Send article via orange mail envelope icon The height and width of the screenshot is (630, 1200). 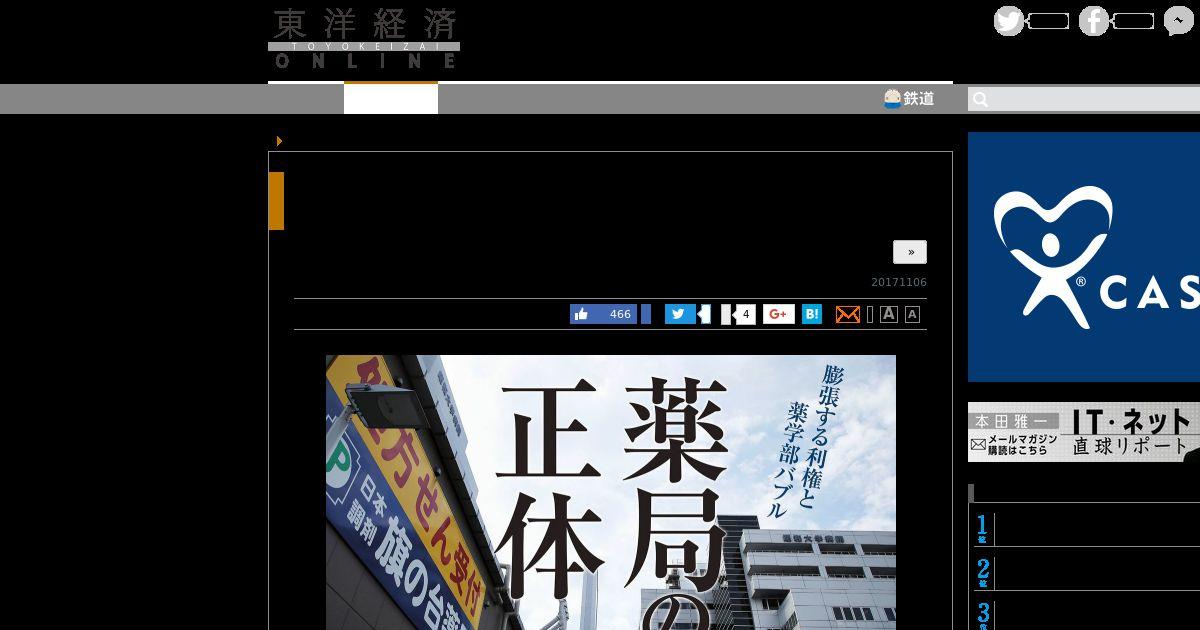pos(848,314)
